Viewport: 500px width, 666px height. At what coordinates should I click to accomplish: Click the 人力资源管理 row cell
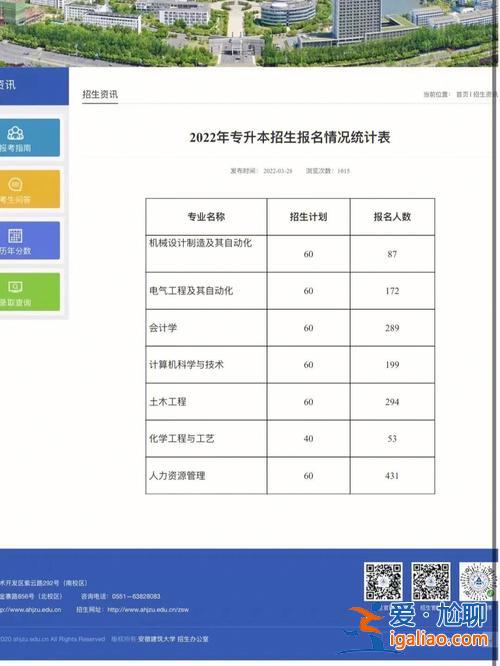coord(206,476)
